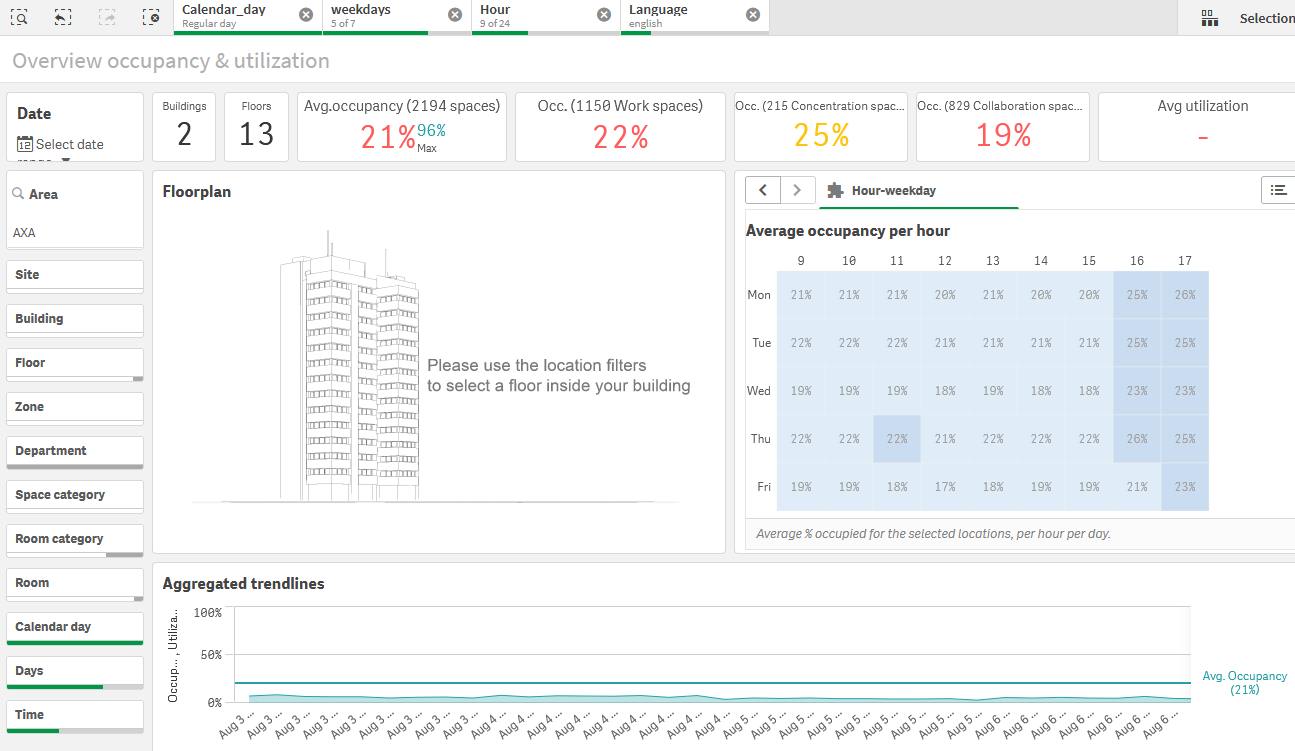Select AXA in the Area list
The height and width of the screenshot is (751, 1295).
point(75,232)
